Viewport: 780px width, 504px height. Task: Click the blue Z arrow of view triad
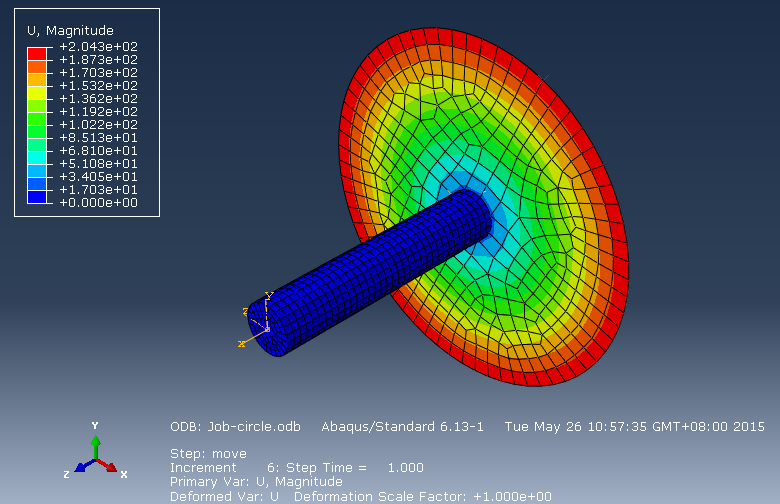(85, 465)
